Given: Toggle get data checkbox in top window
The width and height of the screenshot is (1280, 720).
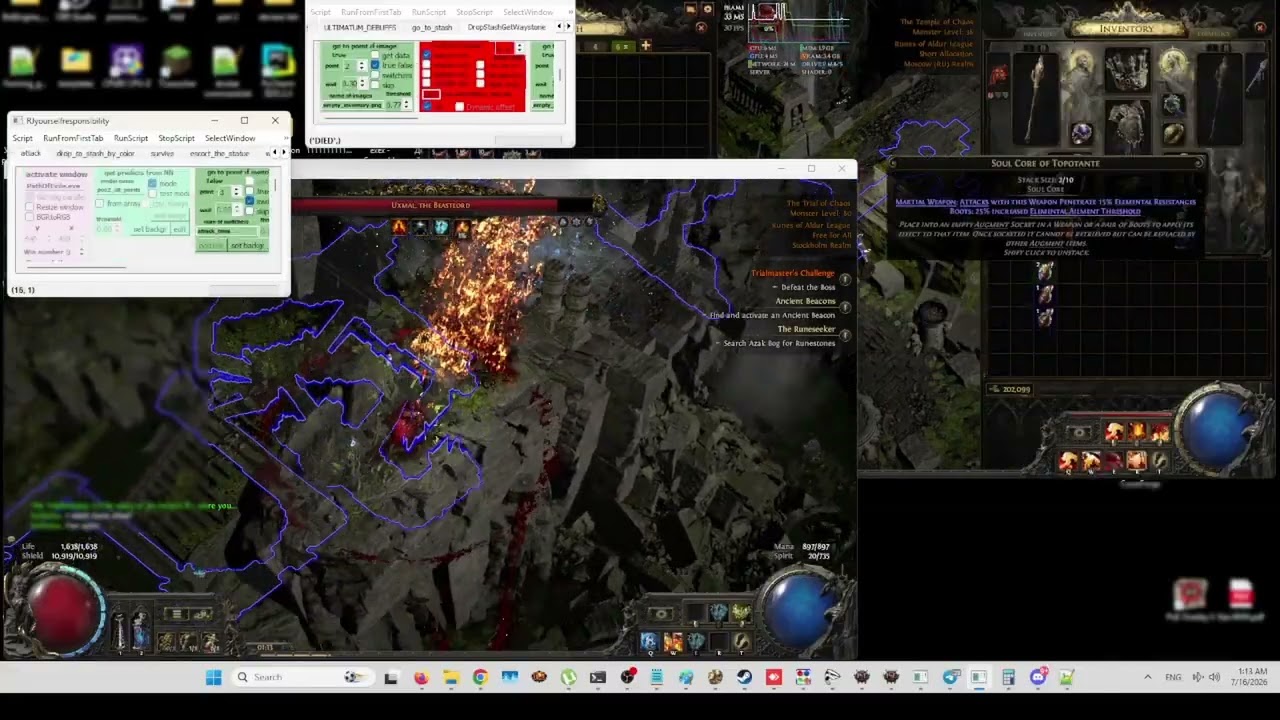Looking at the screenshot, I should (375, 56).
